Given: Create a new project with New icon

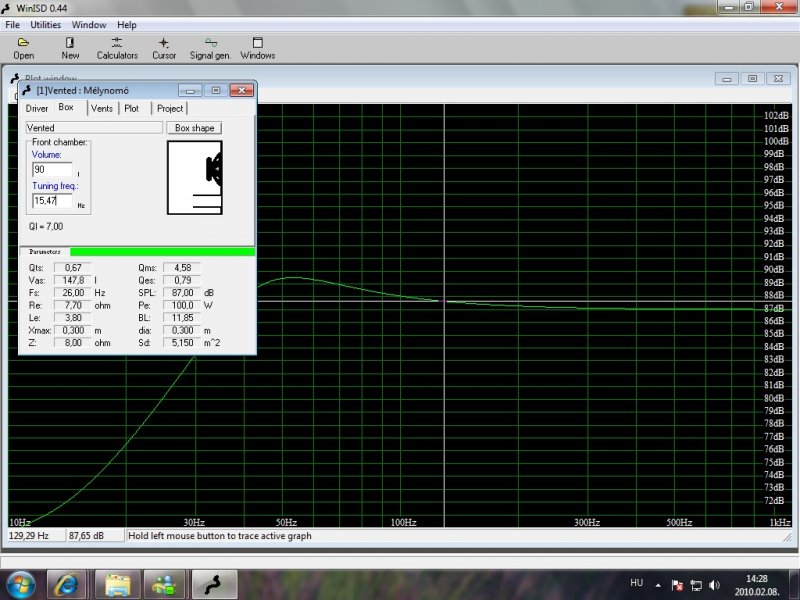Looking at the screenshot, I should click(x=70, y=48).
